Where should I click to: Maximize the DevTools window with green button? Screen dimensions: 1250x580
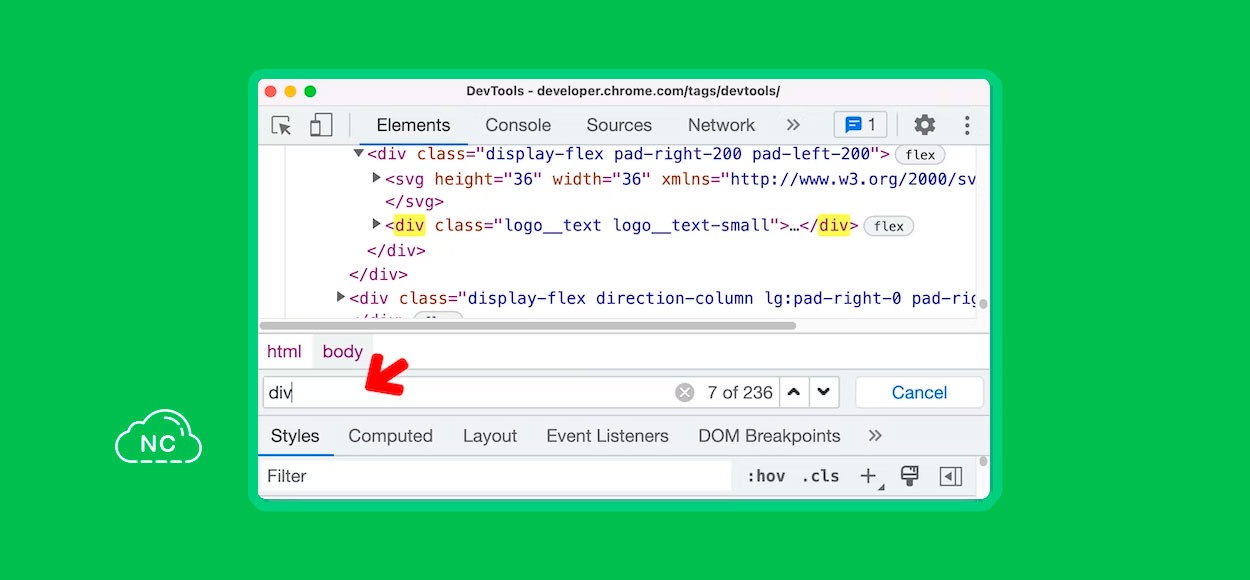tap(310, 91)
